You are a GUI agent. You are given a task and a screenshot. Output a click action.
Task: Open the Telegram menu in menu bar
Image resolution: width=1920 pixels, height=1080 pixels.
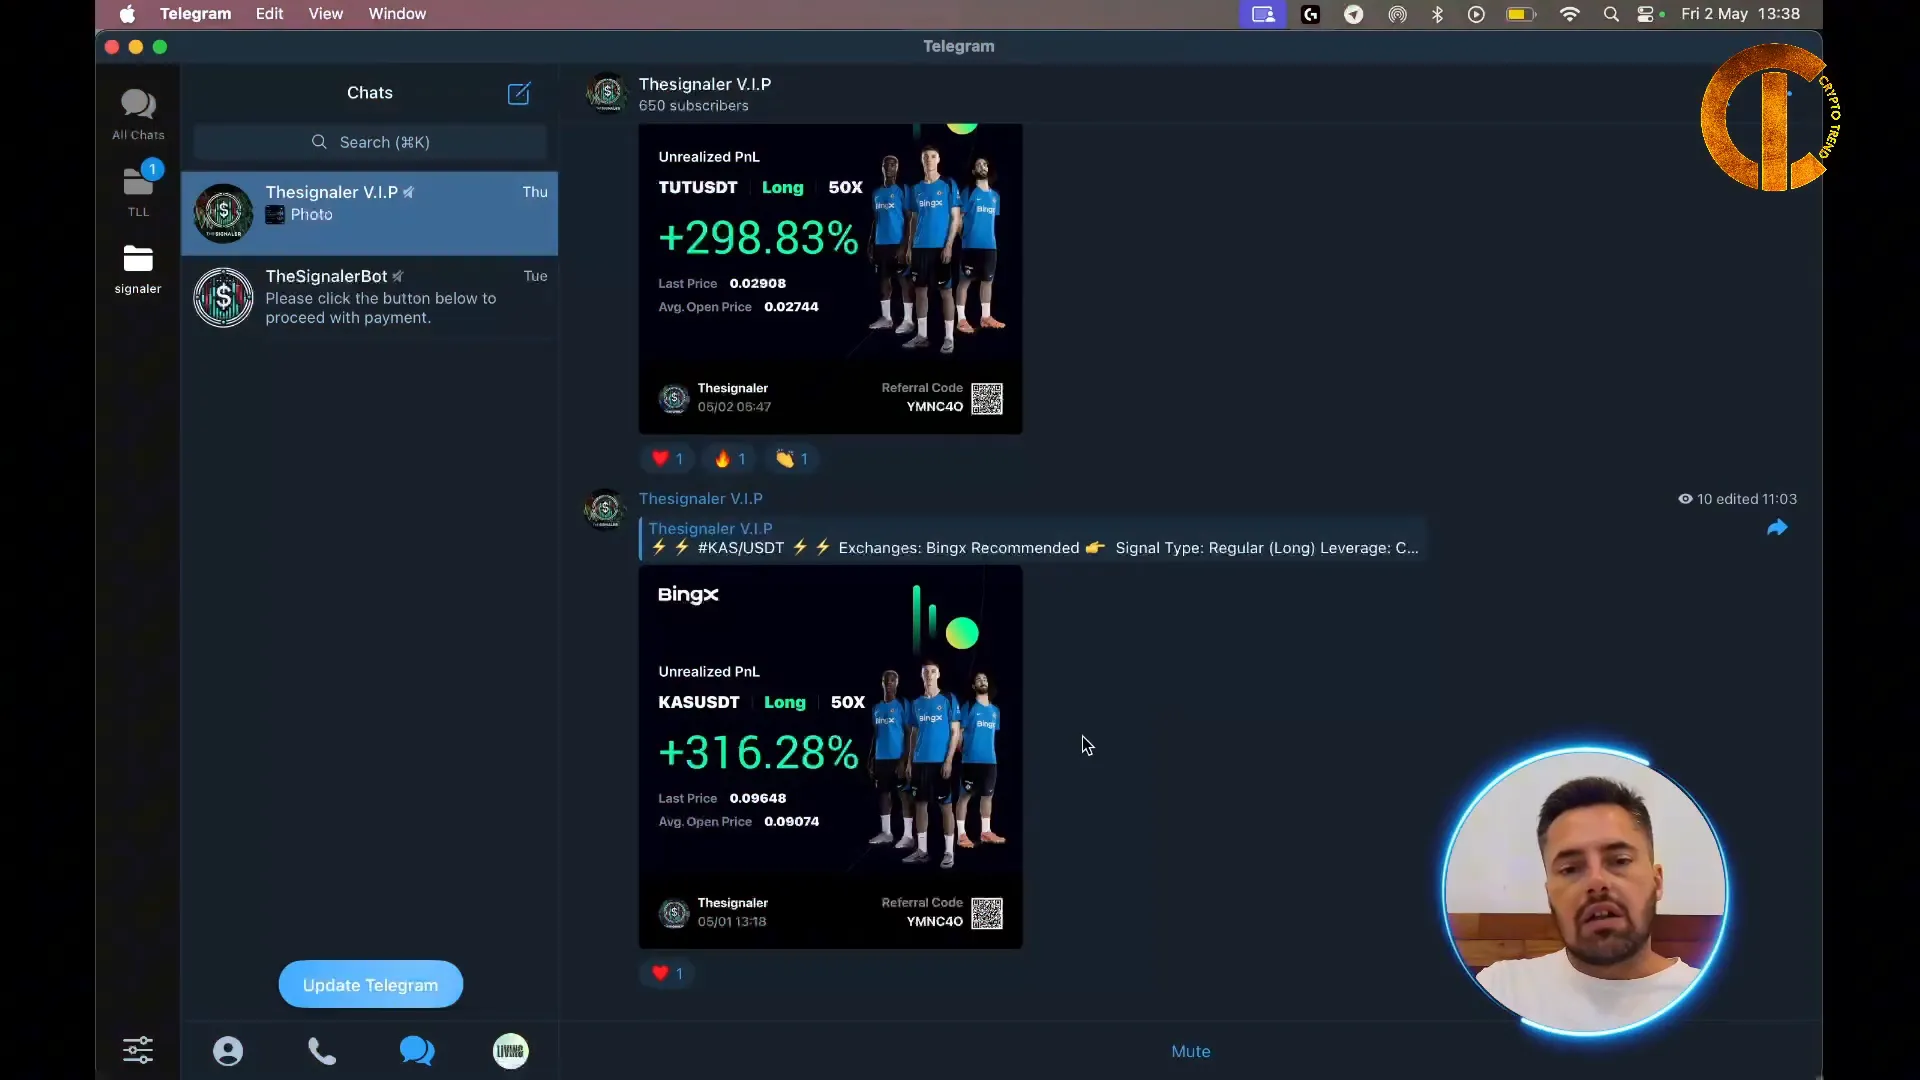click(195, 14)
